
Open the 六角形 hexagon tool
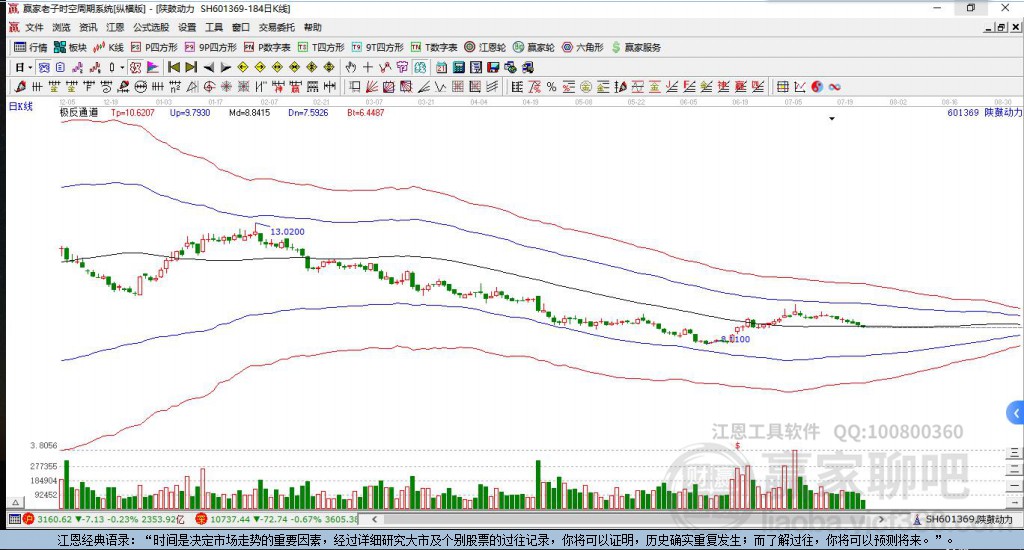pyautogui.click(x=583, y=47)
